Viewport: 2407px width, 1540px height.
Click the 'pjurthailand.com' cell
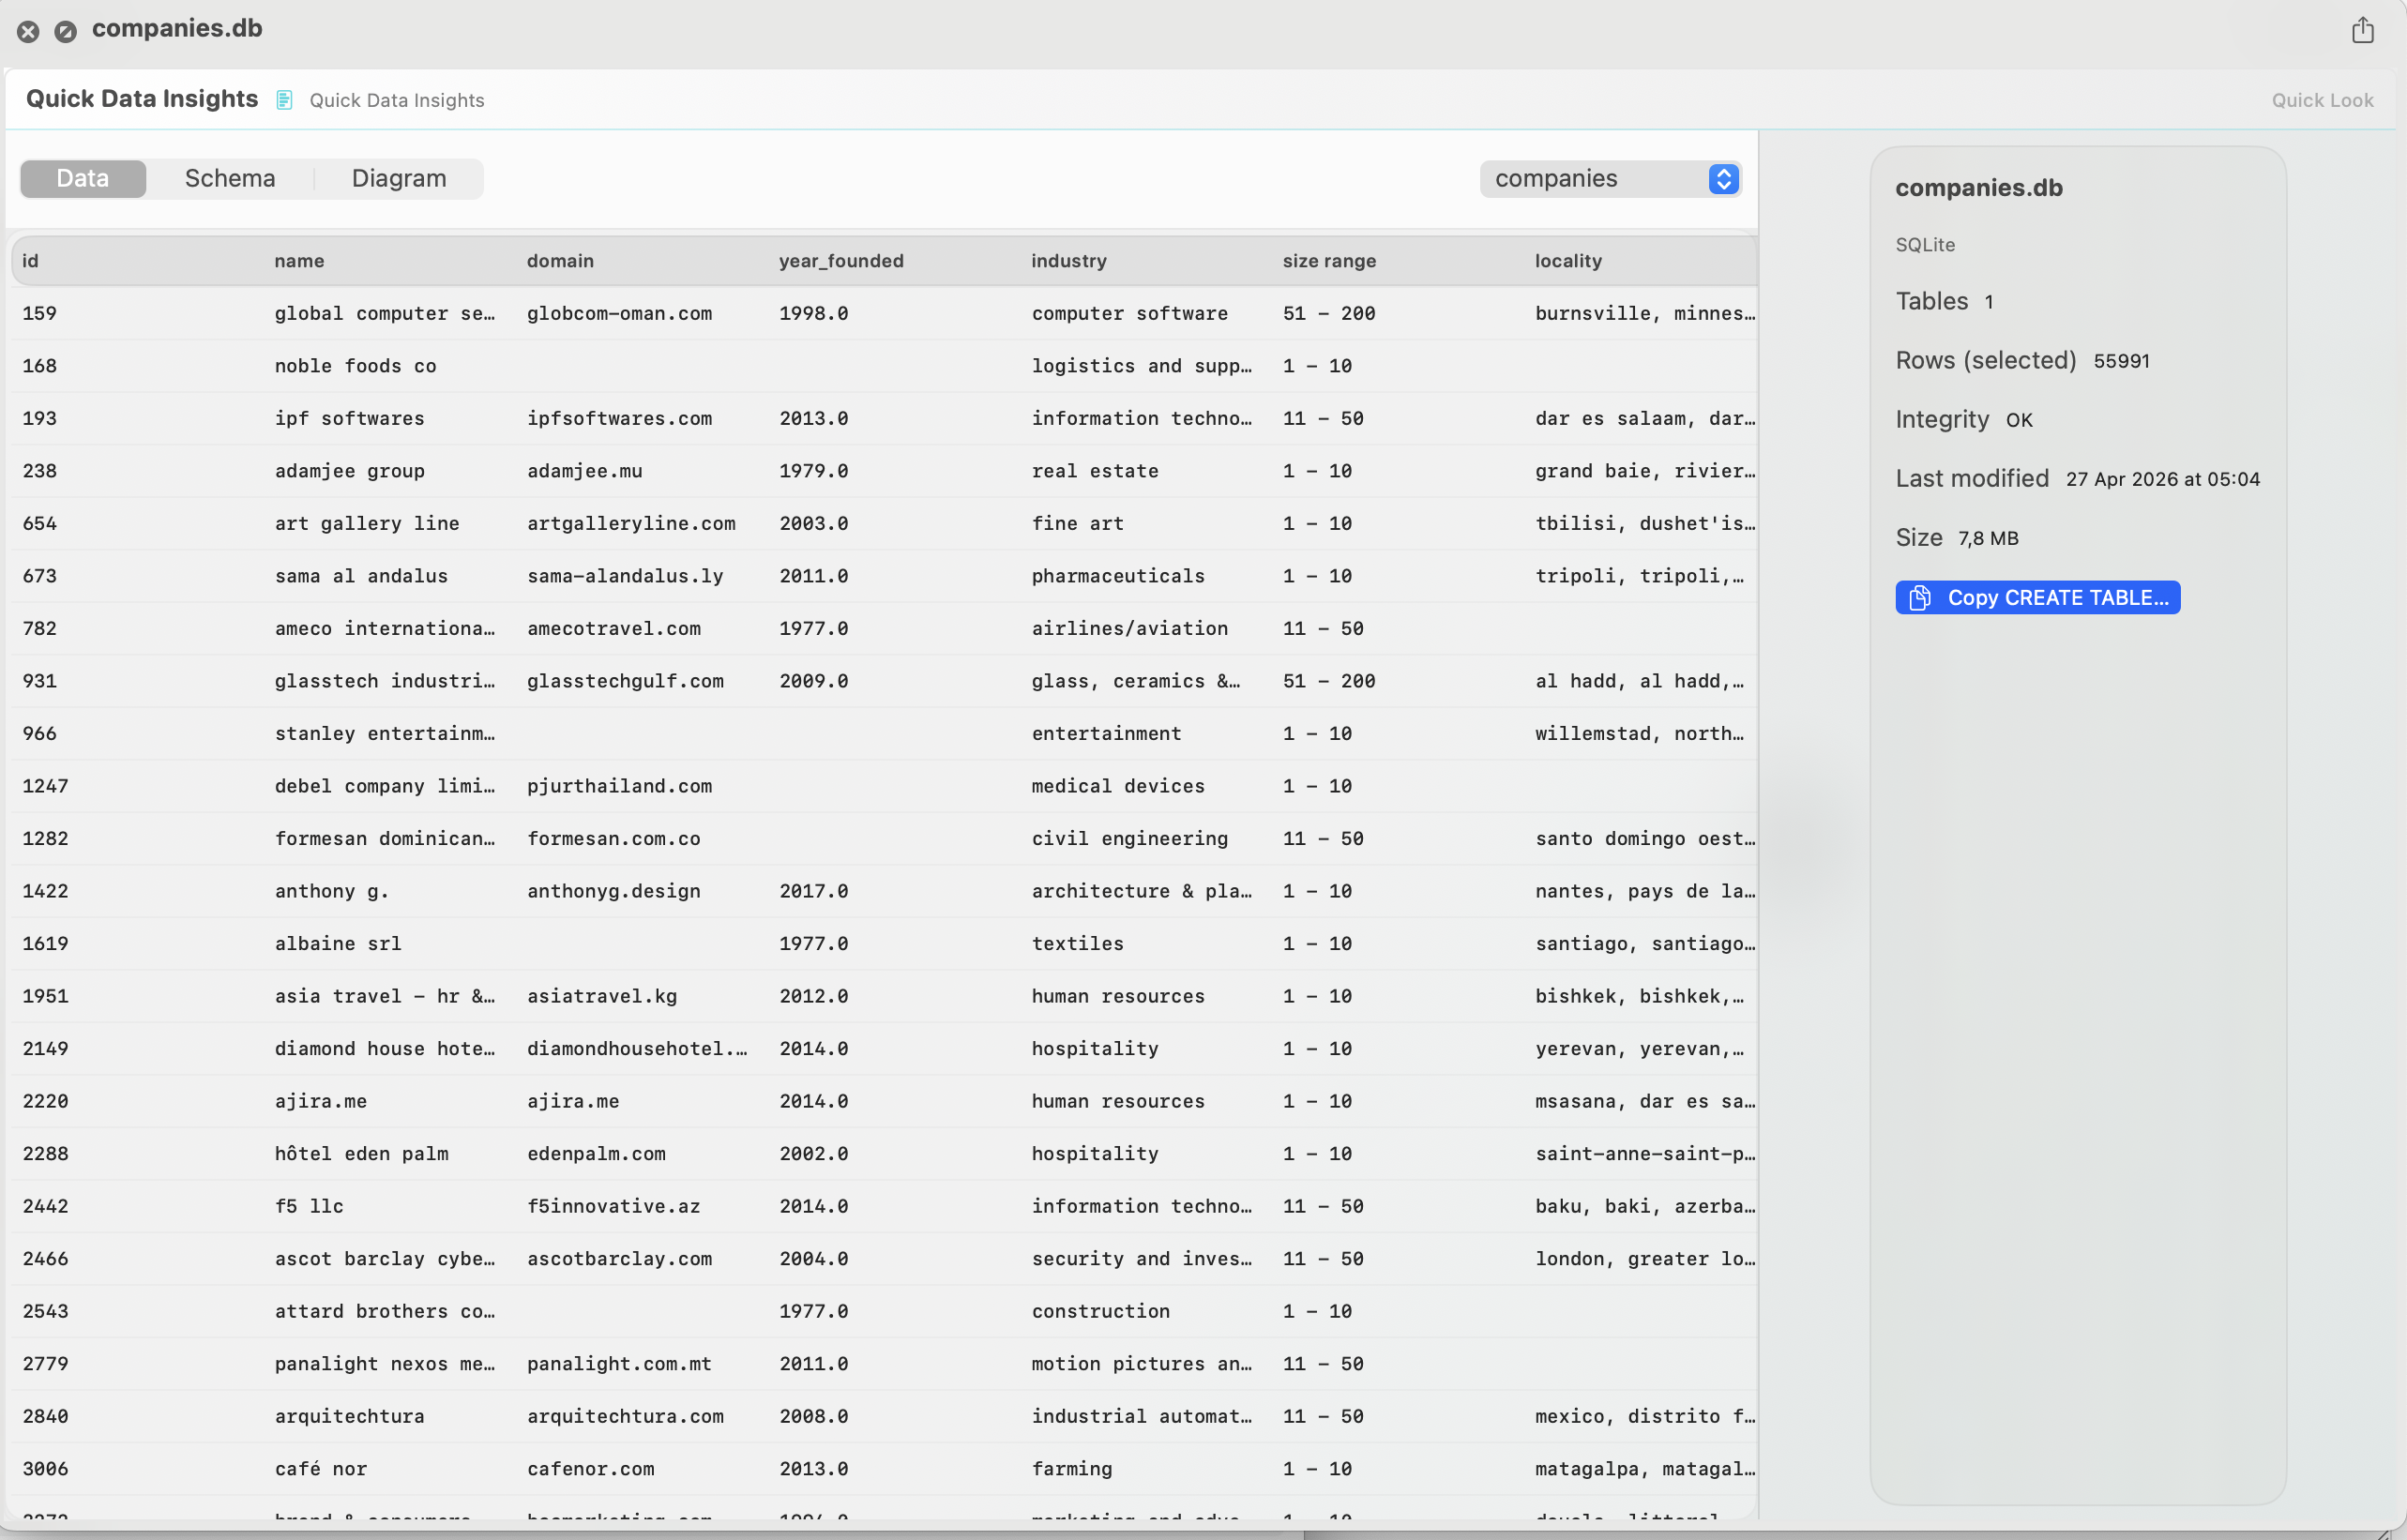619,786
